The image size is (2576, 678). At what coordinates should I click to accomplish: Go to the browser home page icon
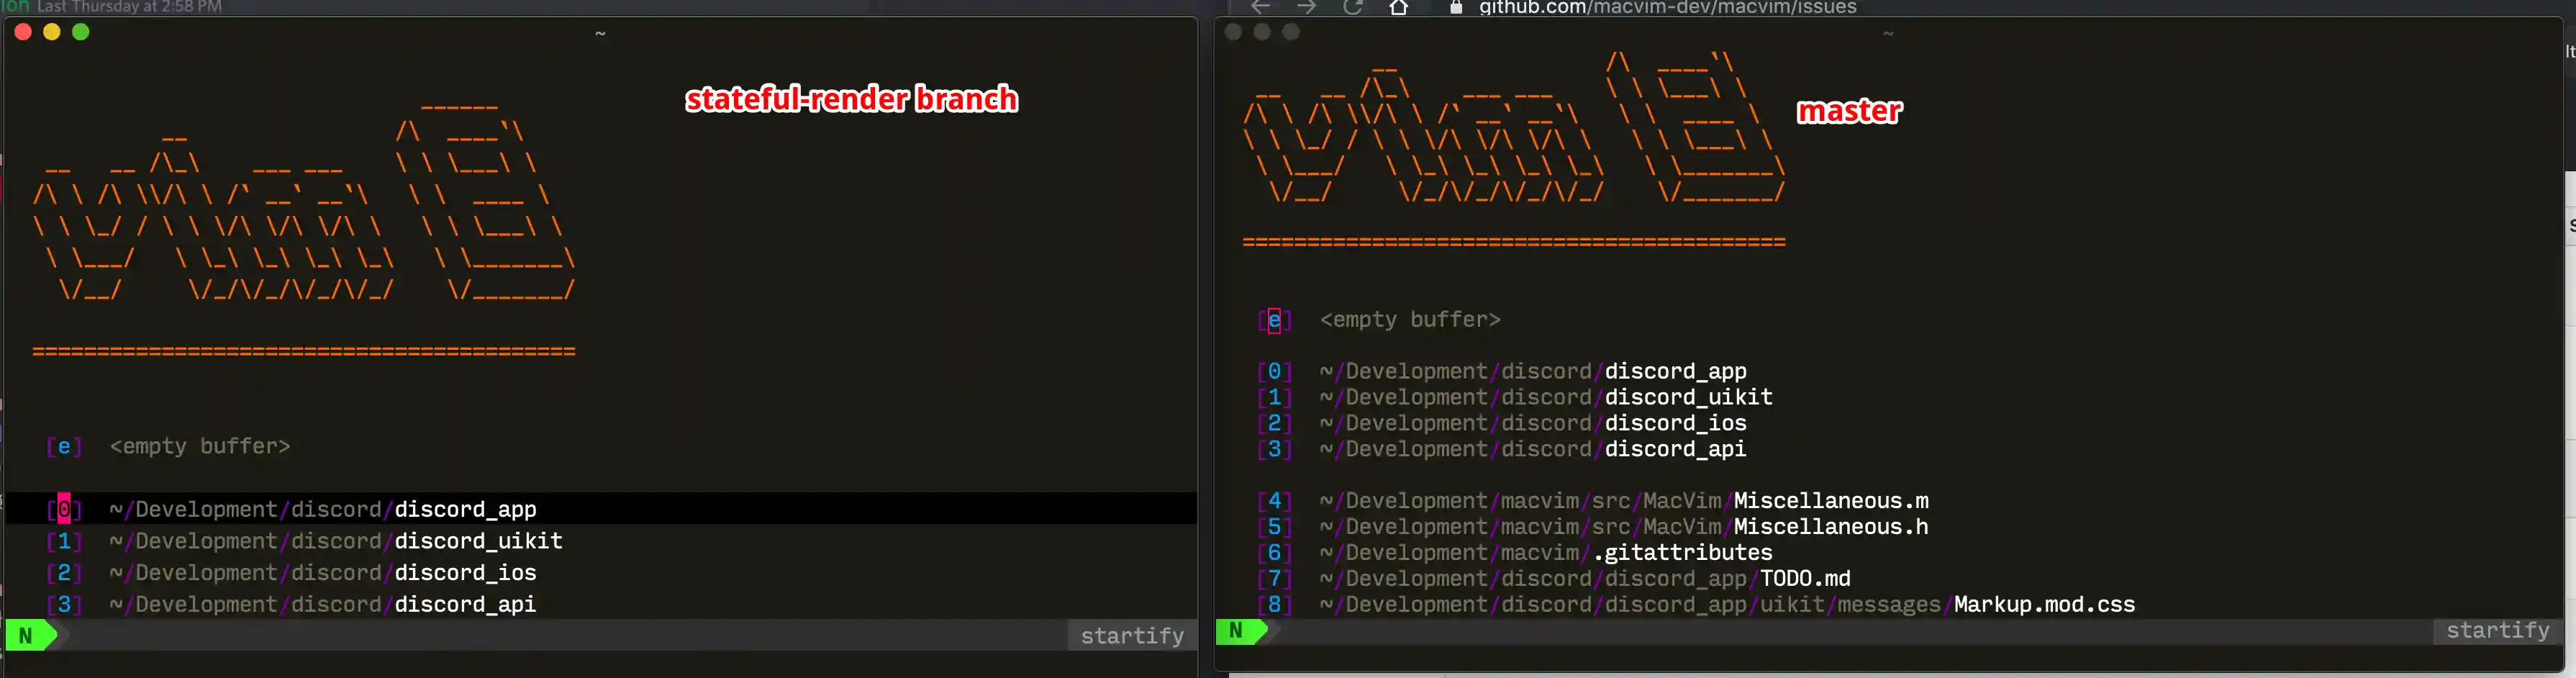(x=1399, y=7)
